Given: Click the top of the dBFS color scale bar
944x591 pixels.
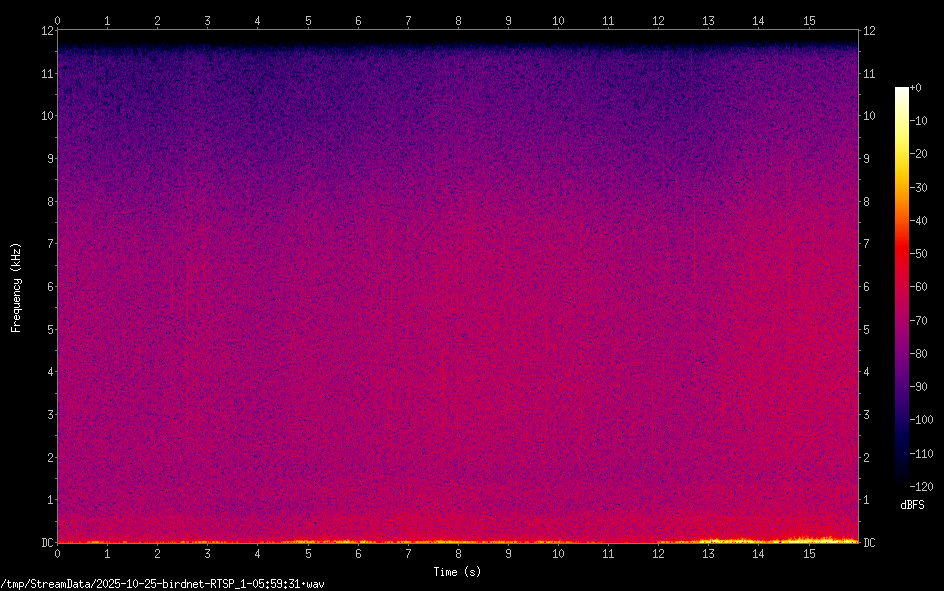Looking at the screenshot, I should point(902,90).
